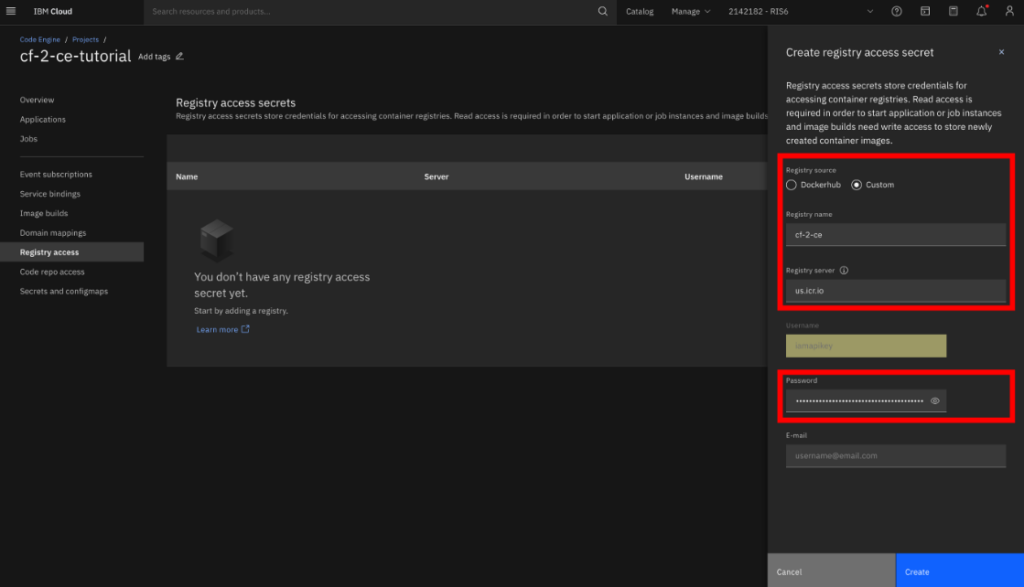Click the Username column header
This screenshot has height=587, width=1024.
[x=703, y=176]
